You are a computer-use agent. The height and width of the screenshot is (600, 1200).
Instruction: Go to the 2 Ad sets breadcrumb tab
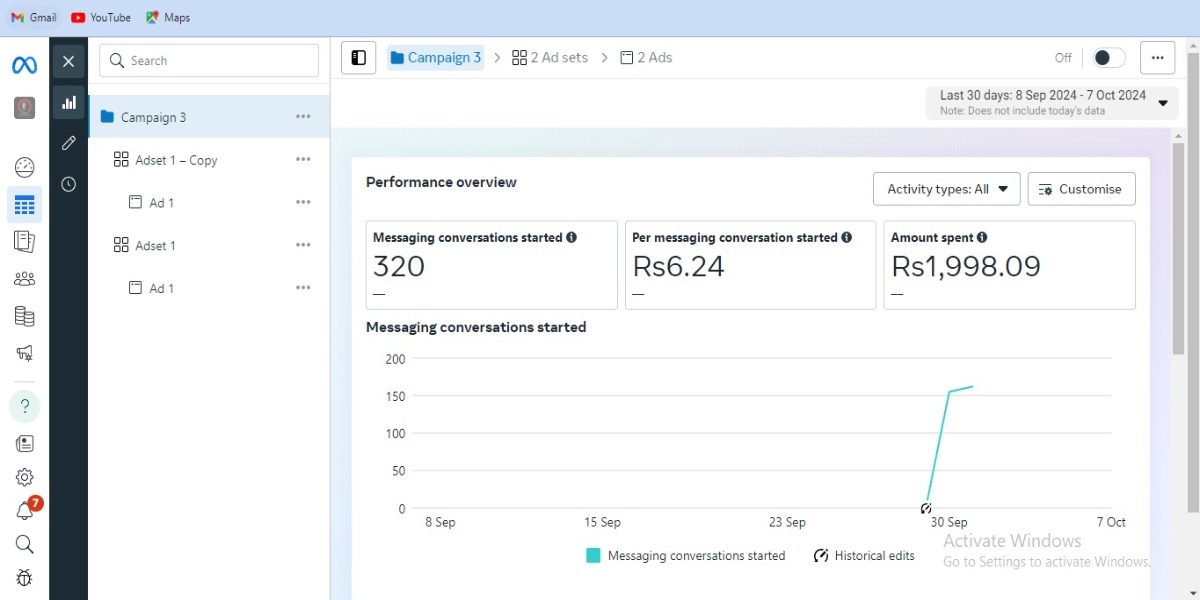pos(550,58)
